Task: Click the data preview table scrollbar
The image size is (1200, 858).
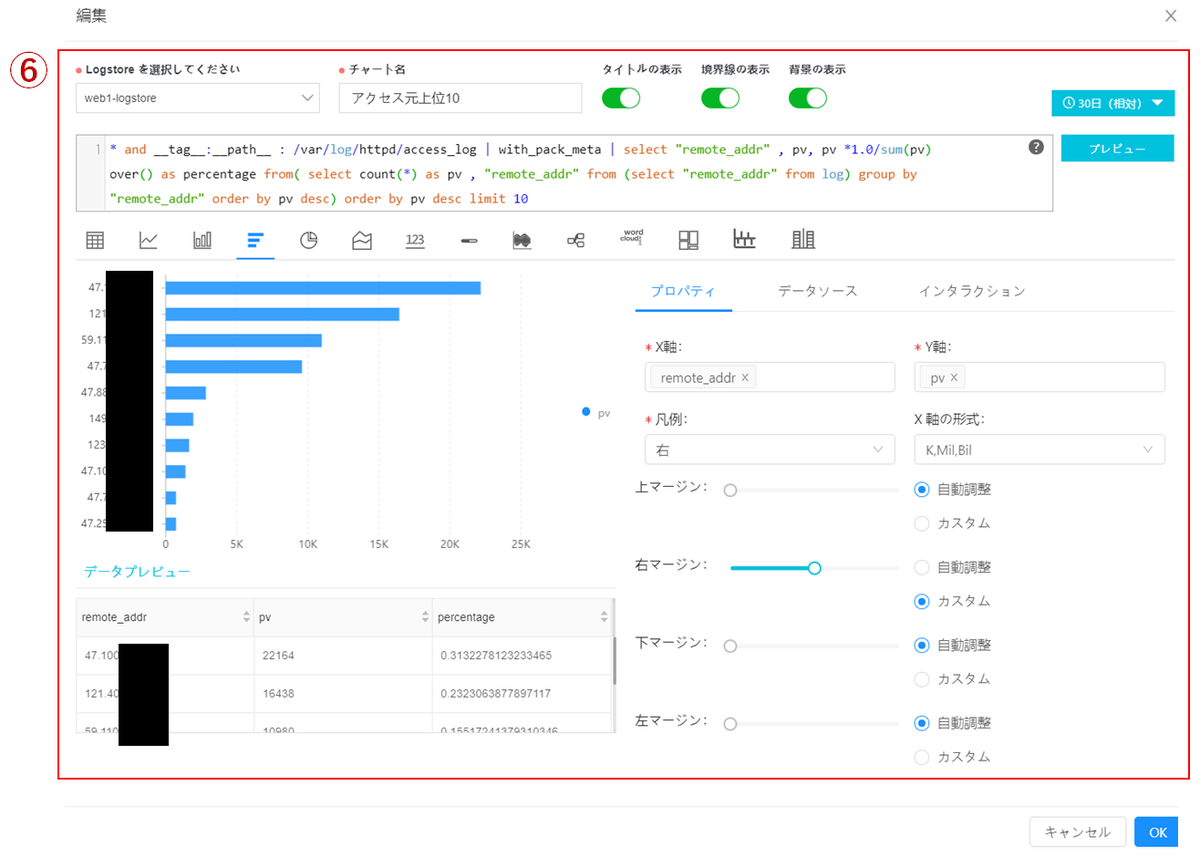Action: (614, 660)
